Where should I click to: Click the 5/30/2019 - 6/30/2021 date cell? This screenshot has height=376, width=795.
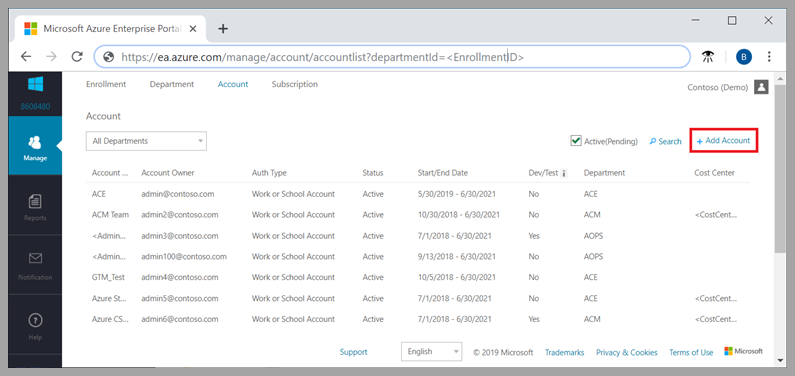point(457,194)
